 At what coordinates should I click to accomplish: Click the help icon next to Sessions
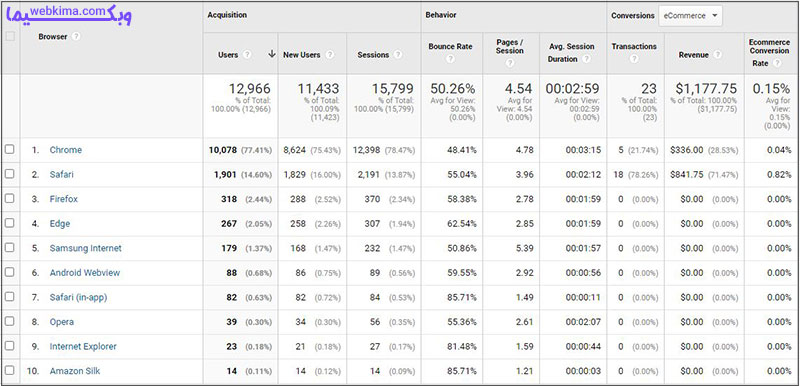[398, 55]
